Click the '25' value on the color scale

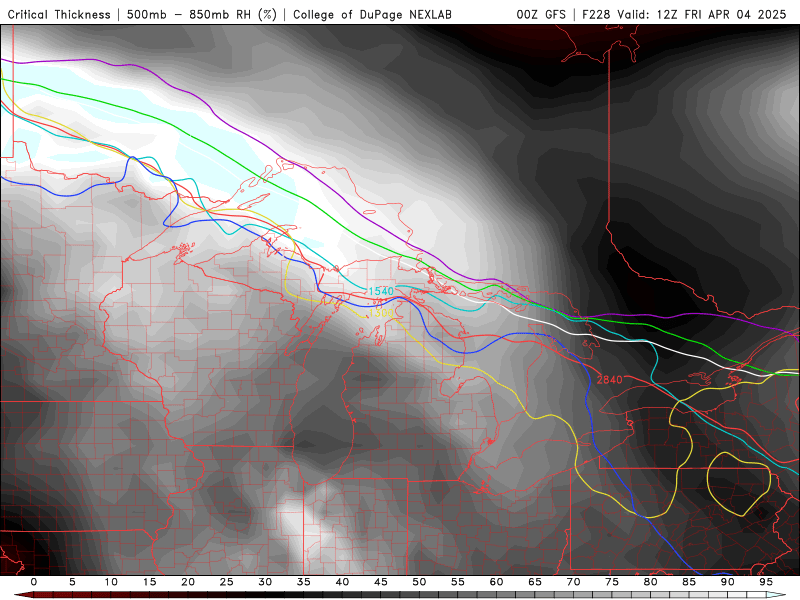(x=226, y=582)
